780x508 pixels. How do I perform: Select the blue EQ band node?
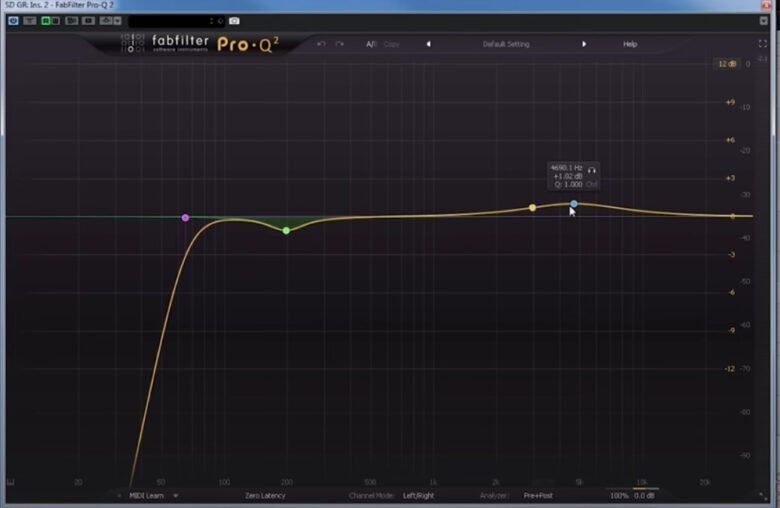pos(574,203)
